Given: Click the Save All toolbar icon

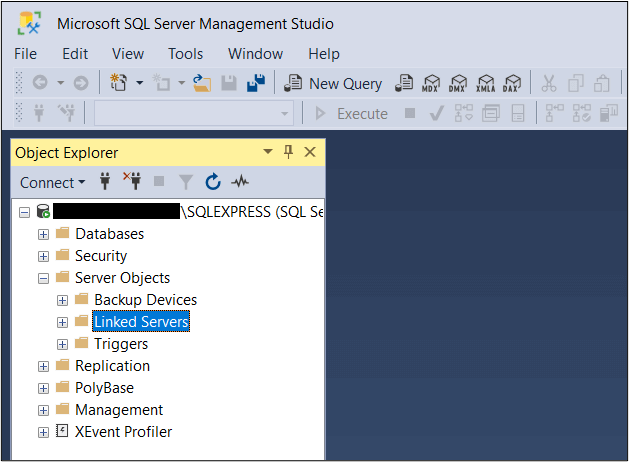Looking at the screenshot, I should click(257, 84).
